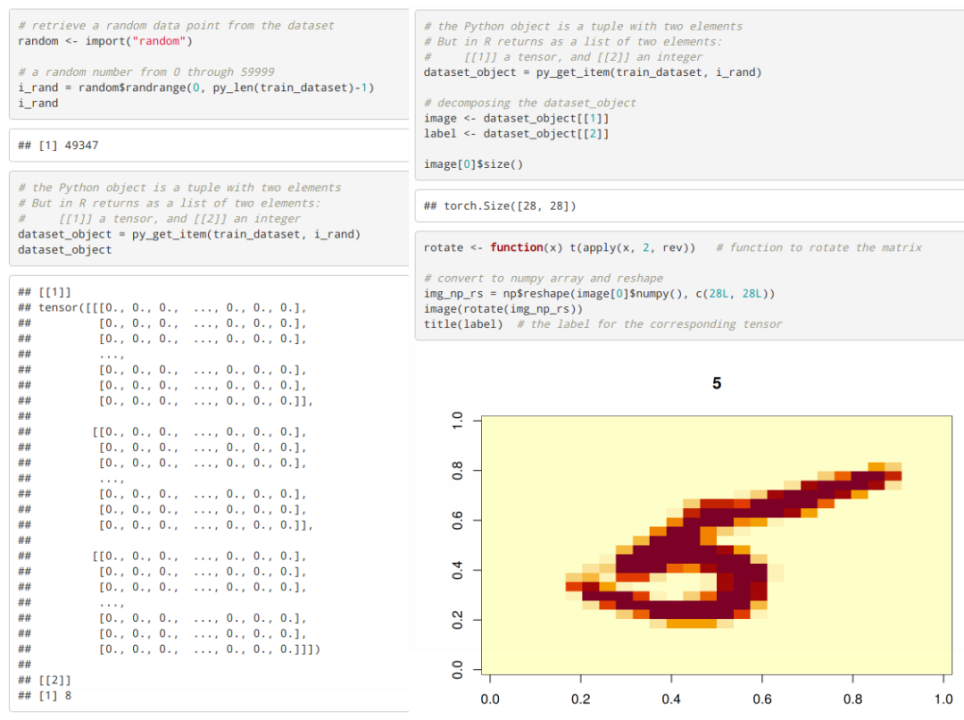Viewport: 964px width, 720px height.
Task: Click the "## [[1]]" output line
Action: pyautogui.click(x=44, y=292)
